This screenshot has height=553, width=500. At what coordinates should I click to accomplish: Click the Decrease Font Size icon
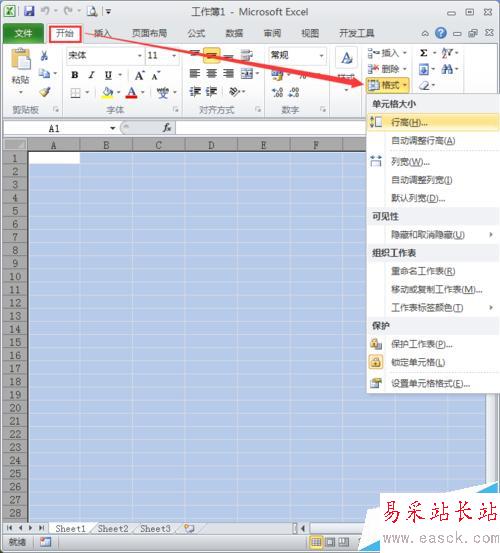point(156,75)
